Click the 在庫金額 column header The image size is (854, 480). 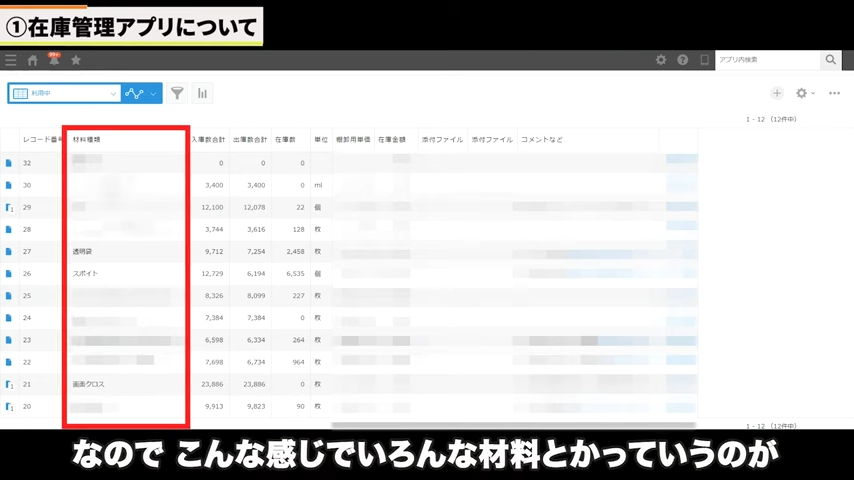[x=392, y=139]
